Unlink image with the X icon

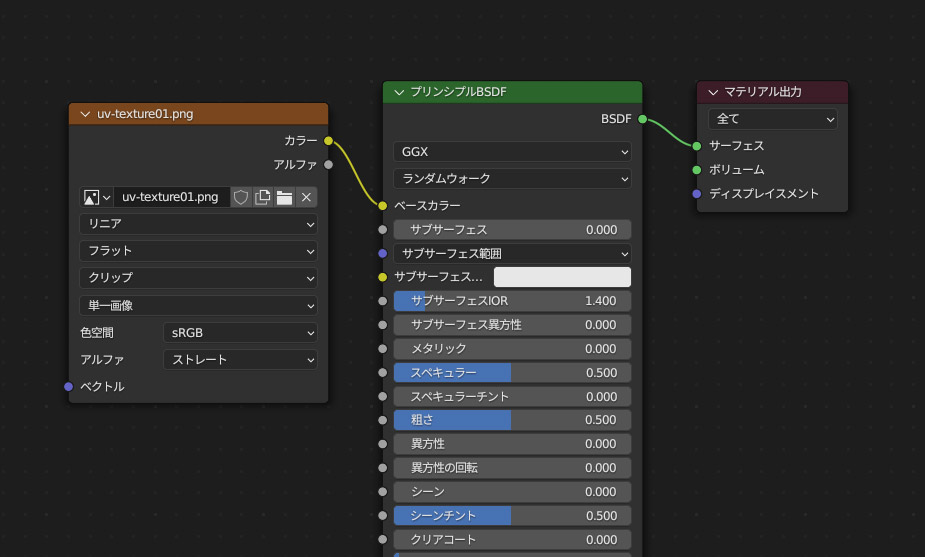(307, 197)
